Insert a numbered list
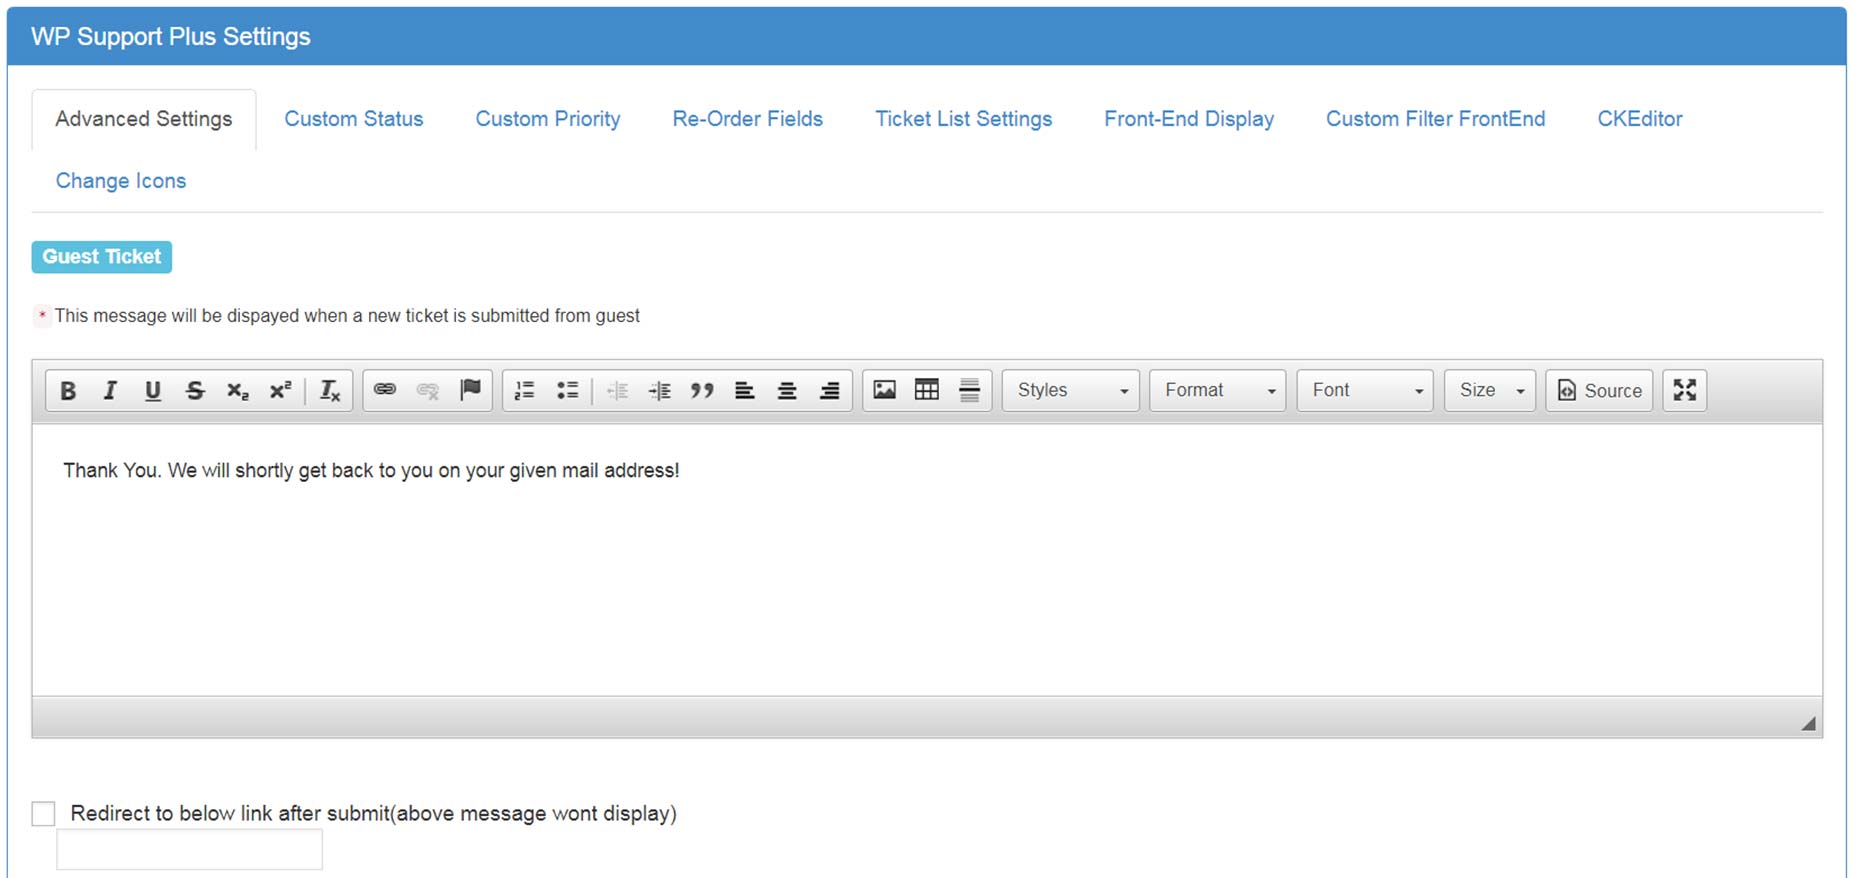This screenshot has width=1856, height=878. [524, 390]
